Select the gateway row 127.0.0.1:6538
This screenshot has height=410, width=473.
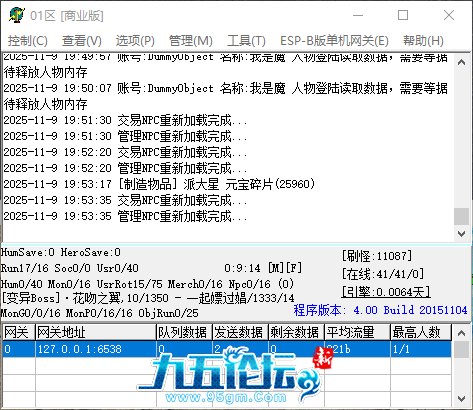click(x=227, y=349)
